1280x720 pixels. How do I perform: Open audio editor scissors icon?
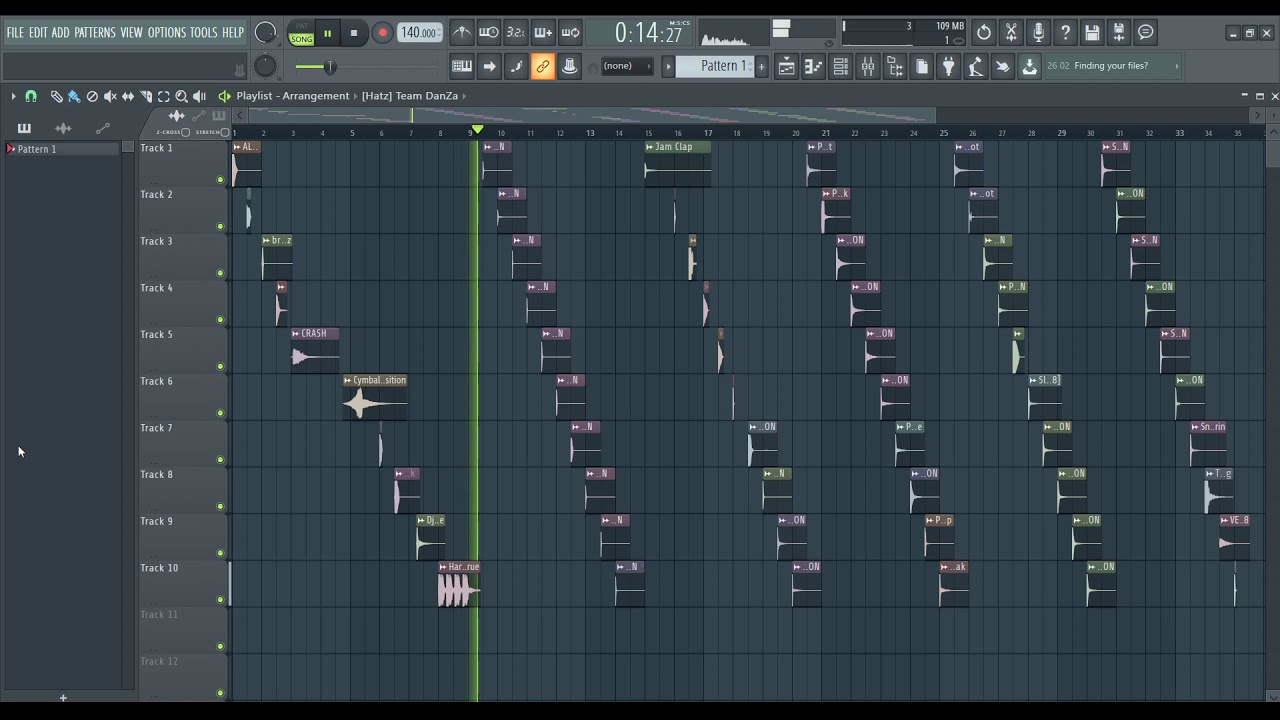(1011, 33)
